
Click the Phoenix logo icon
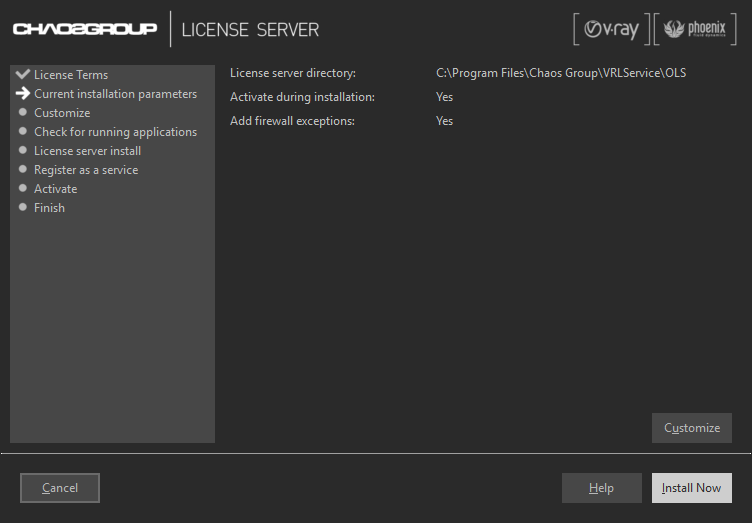[x=695, y=29]
